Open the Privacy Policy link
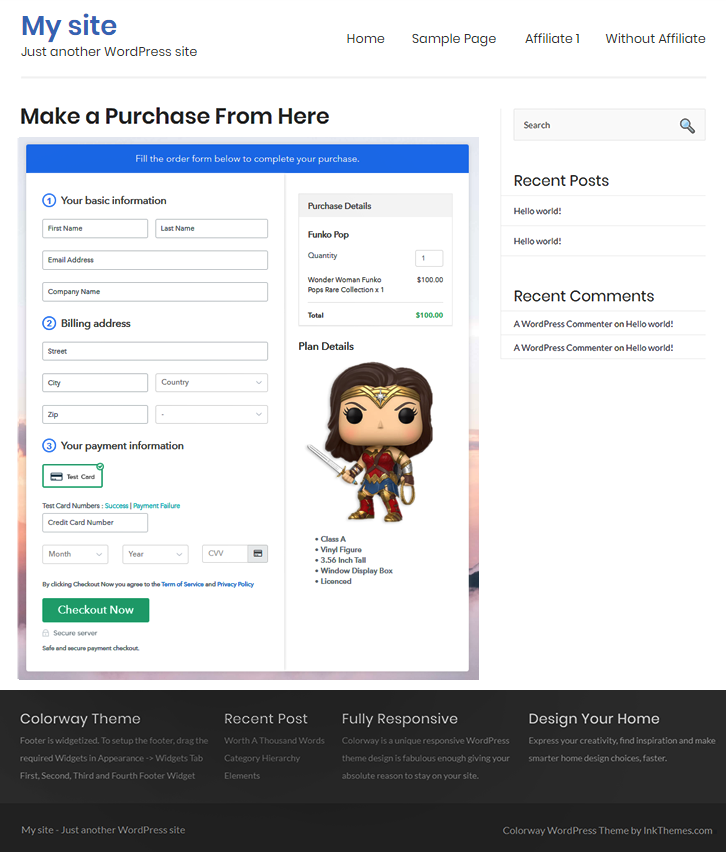Image resolution: width=726 pixels, height=852 pixels. (235, 584)
